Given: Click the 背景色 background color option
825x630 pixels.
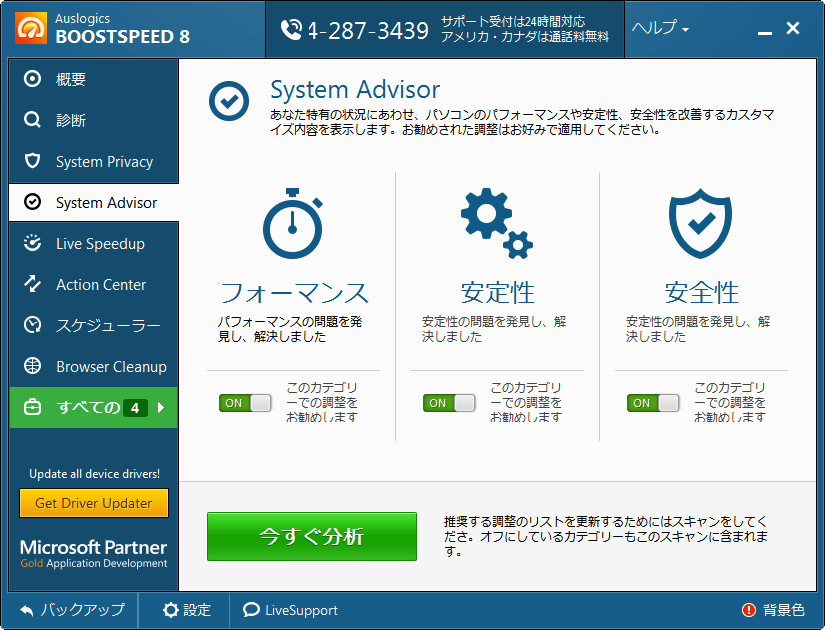Looking at the screenshot, I should 773,610.
